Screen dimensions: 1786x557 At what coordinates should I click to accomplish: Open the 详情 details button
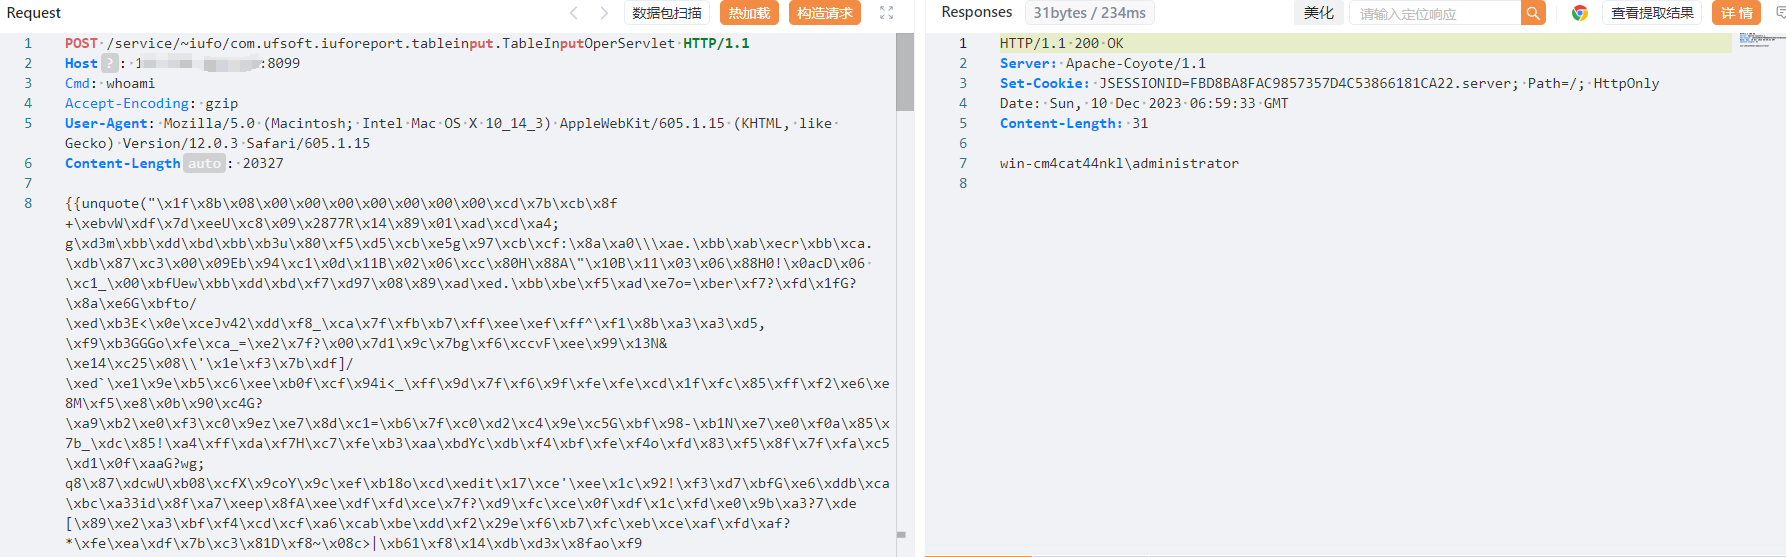1737,13
